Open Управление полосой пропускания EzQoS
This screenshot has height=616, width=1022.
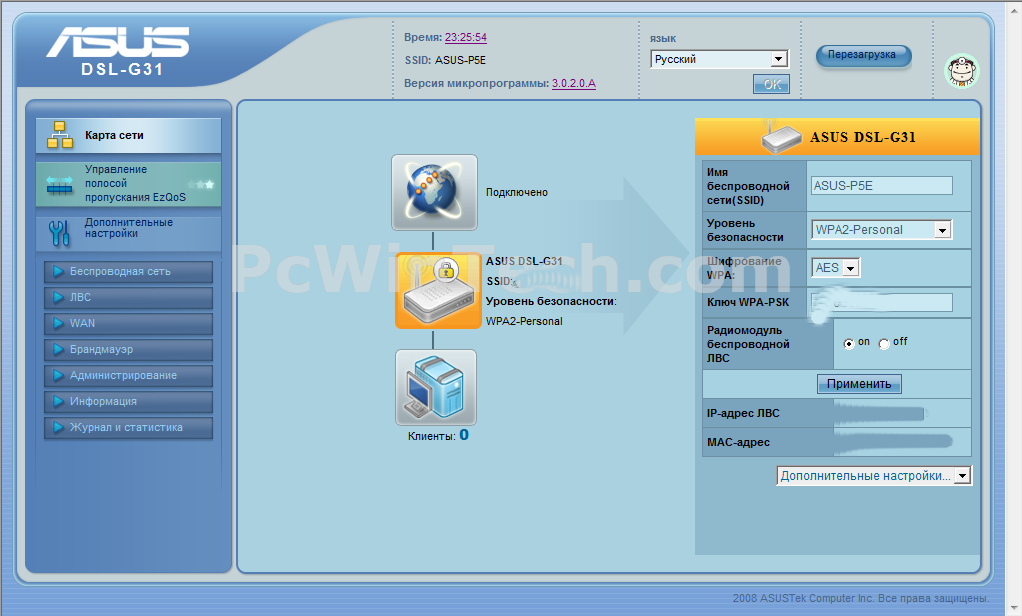128,184
